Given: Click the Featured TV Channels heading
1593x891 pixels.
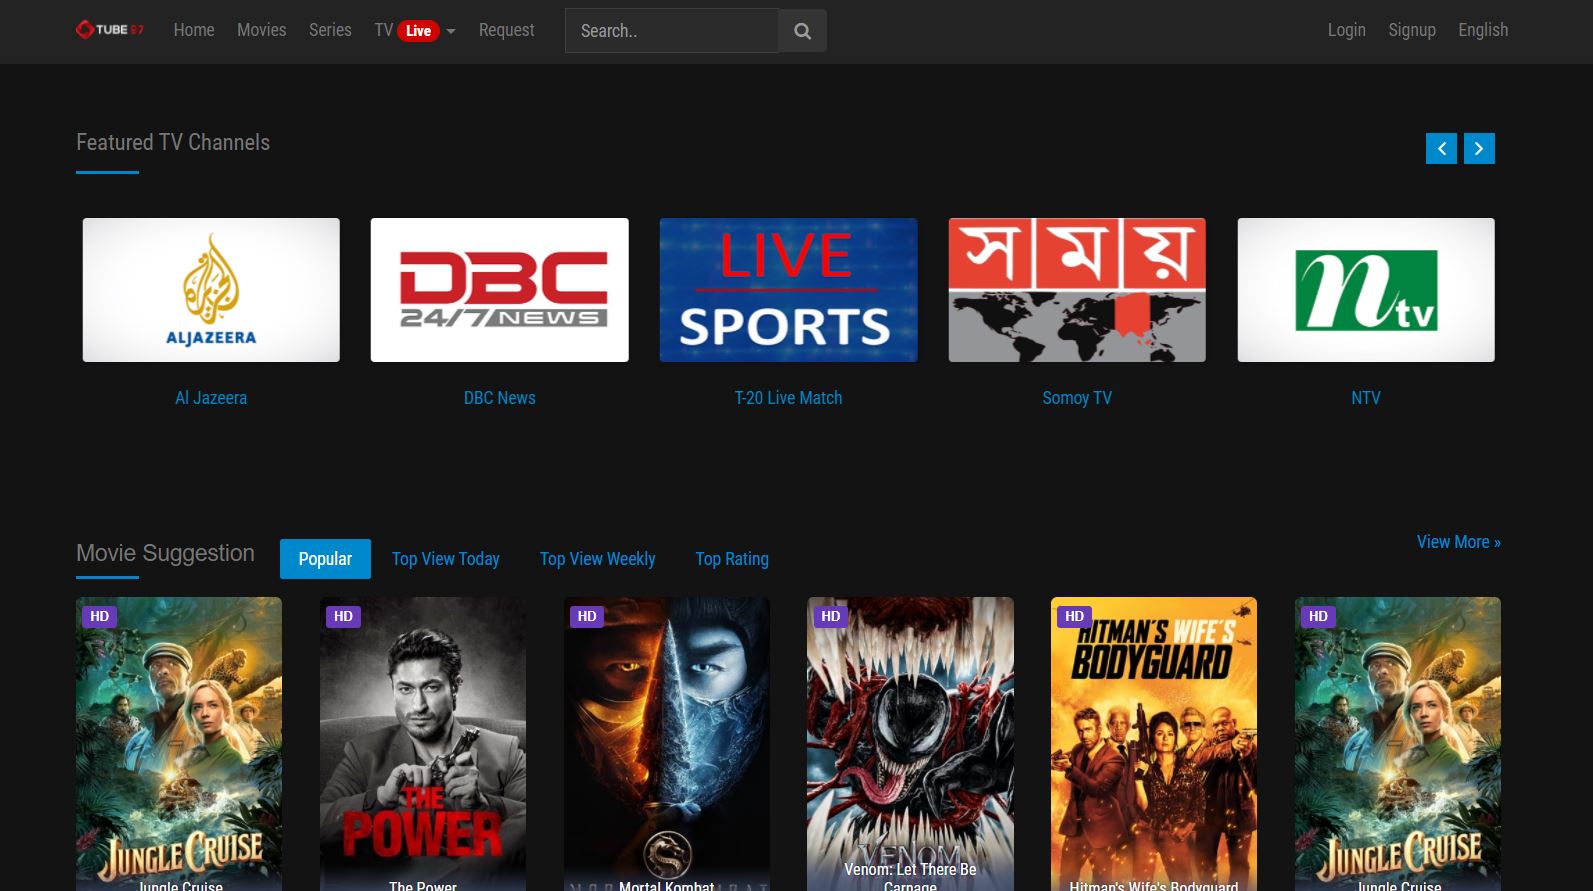Looking at the screenshot, I should coord(173,142).
